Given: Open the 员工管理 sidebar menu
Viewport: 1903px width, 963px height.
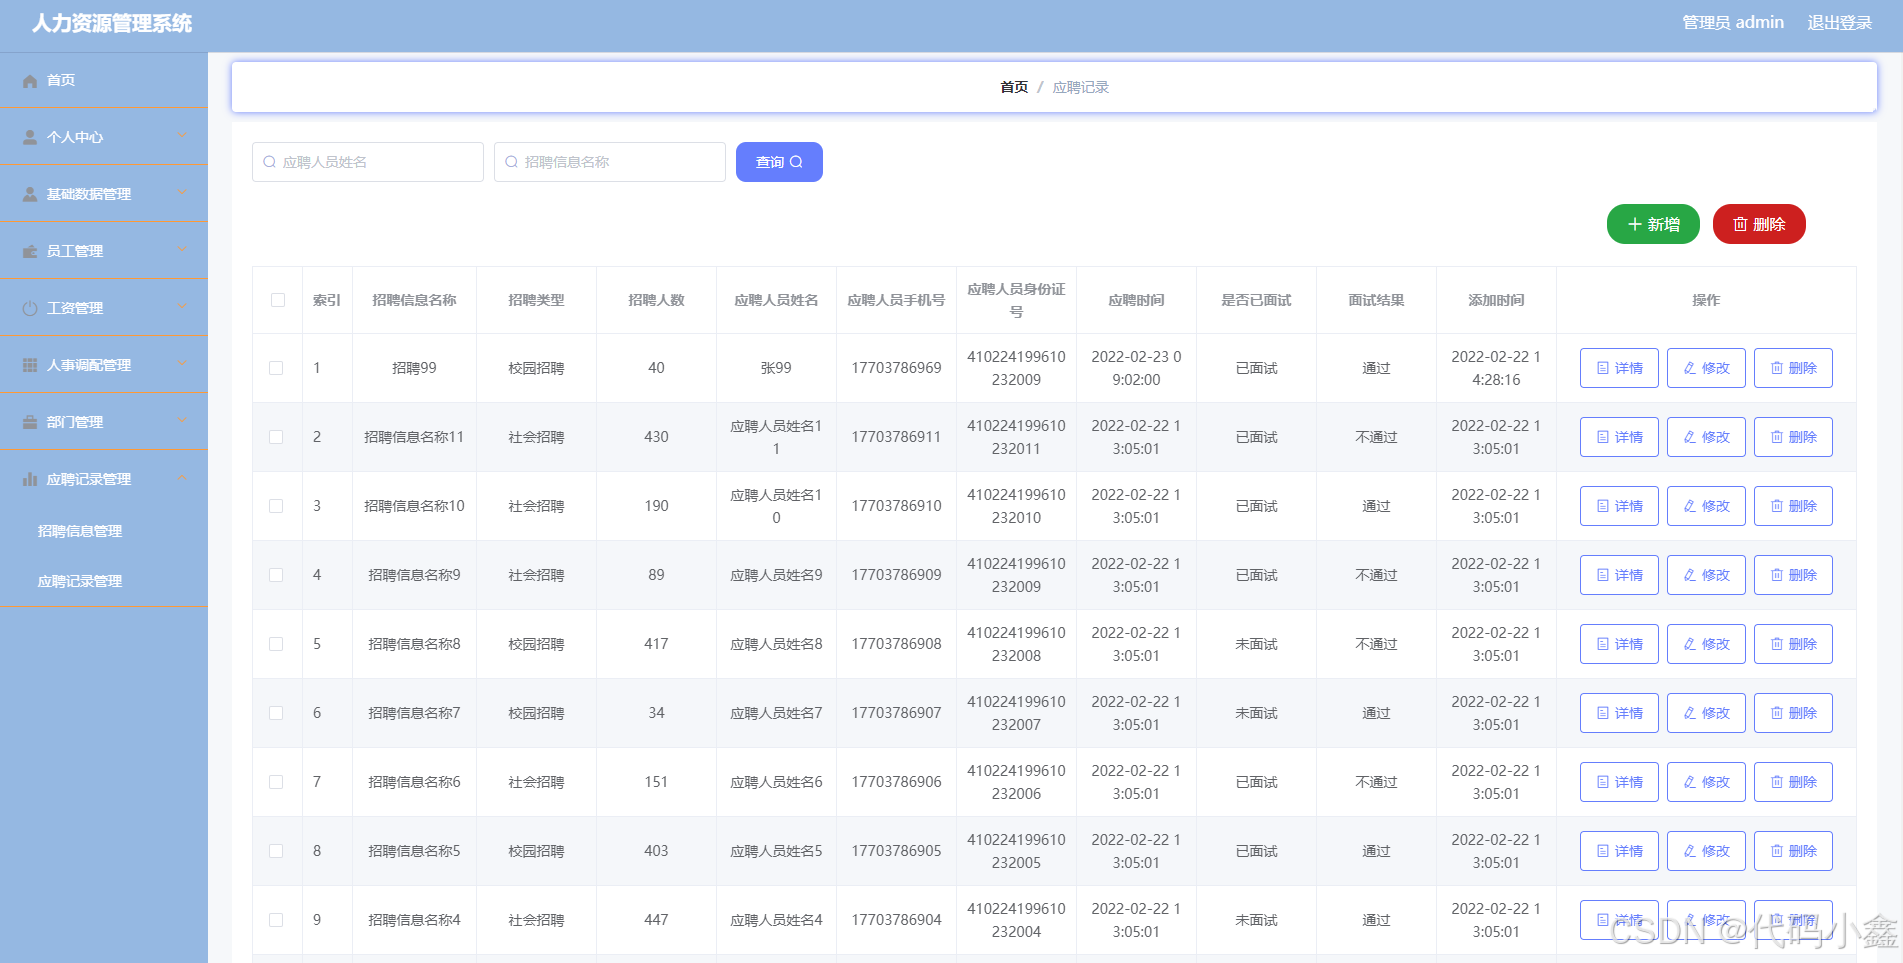Looking at the screenshot, I should pos(104,251).
